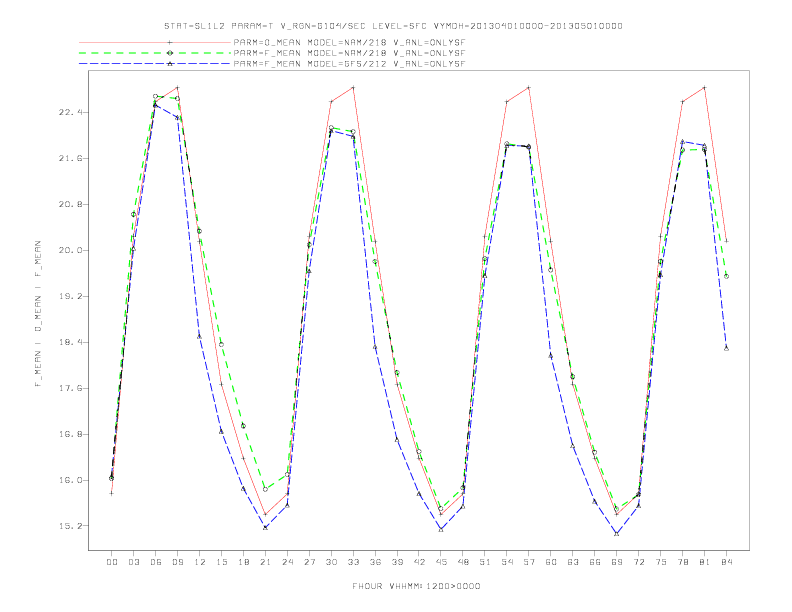This screenshot has height=612, width=792.
Task: Select the legend entry PARM=F_MEAN MODEL=NAM/218
Action: [x=349, y=53]
